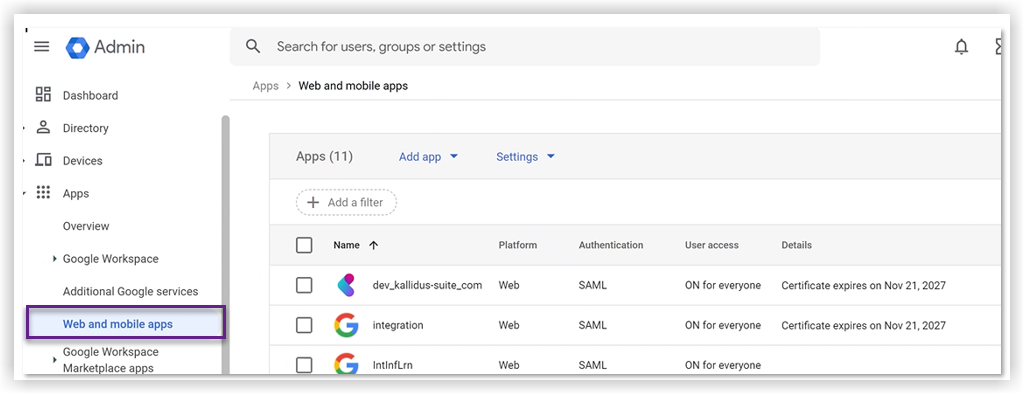The width and height of the screenshot is (1024, 394).
Task: Click the Details column header
Action: click(797, 245)
